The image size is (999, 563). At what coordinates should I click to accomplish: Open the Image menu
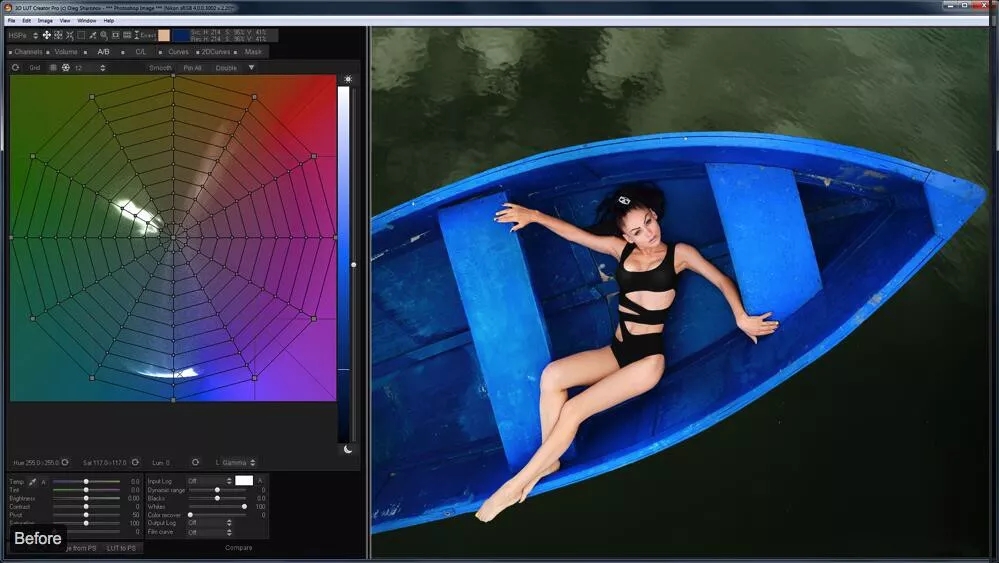[45, 20]
